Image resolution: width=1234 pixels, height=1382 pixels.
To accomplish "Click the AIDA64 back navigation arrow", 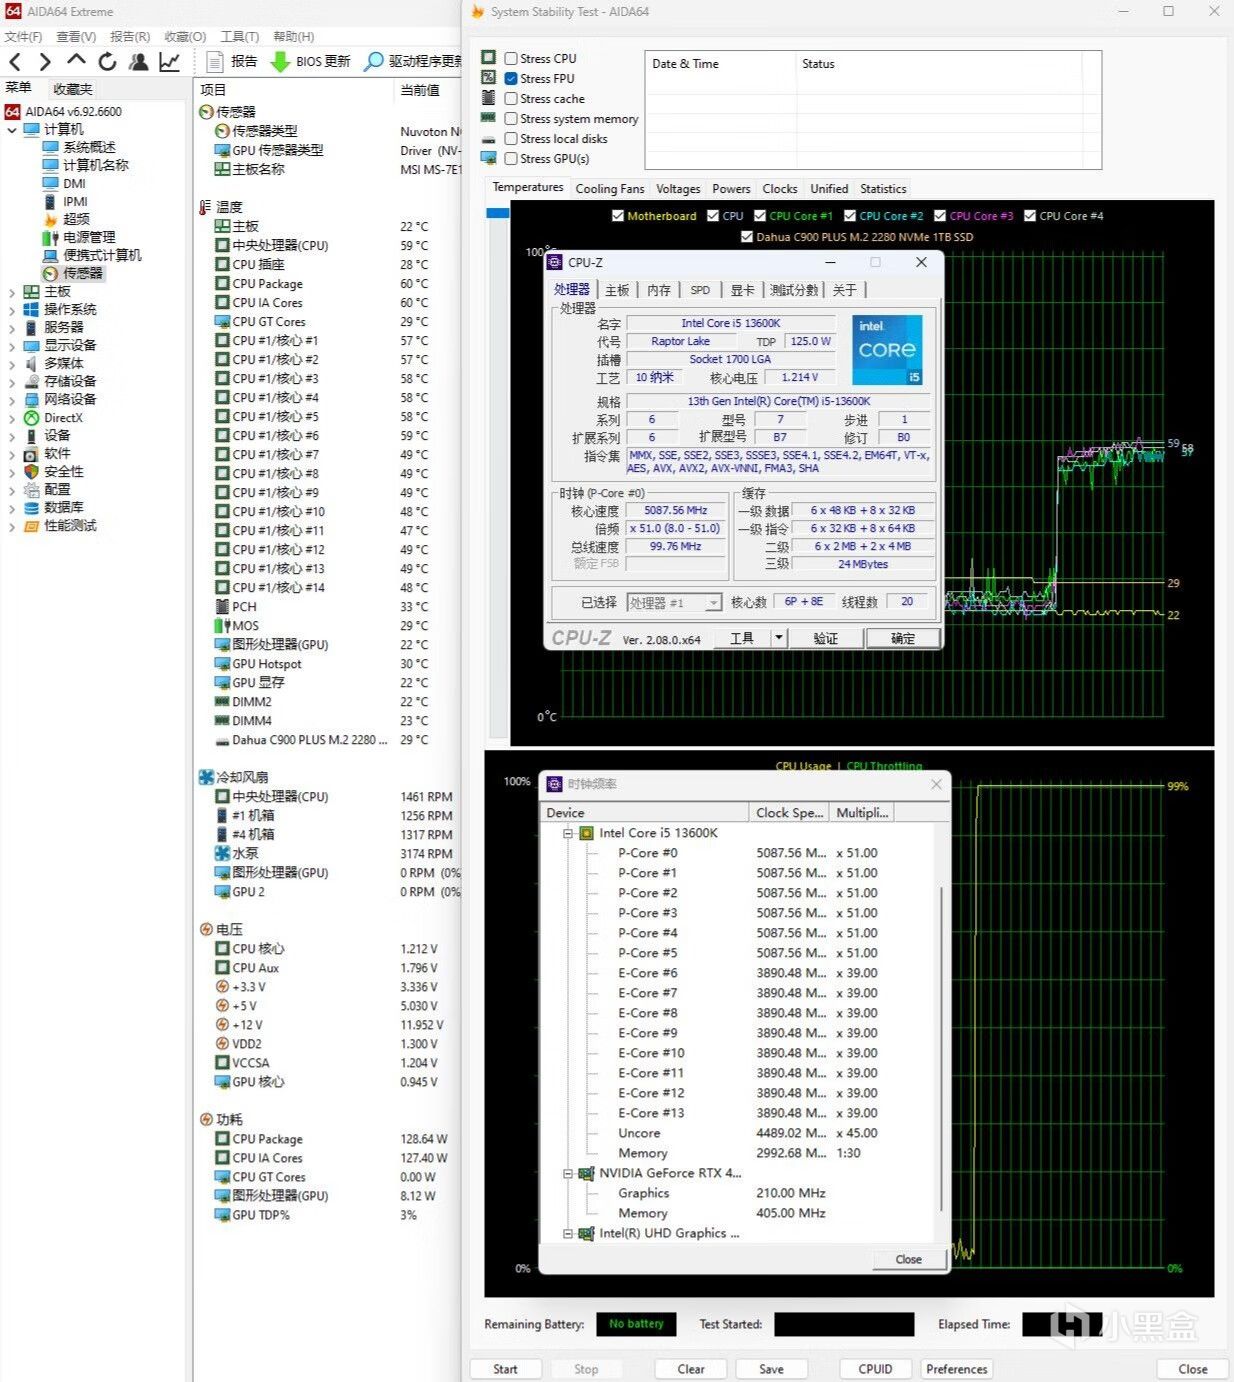I will 15,62.
